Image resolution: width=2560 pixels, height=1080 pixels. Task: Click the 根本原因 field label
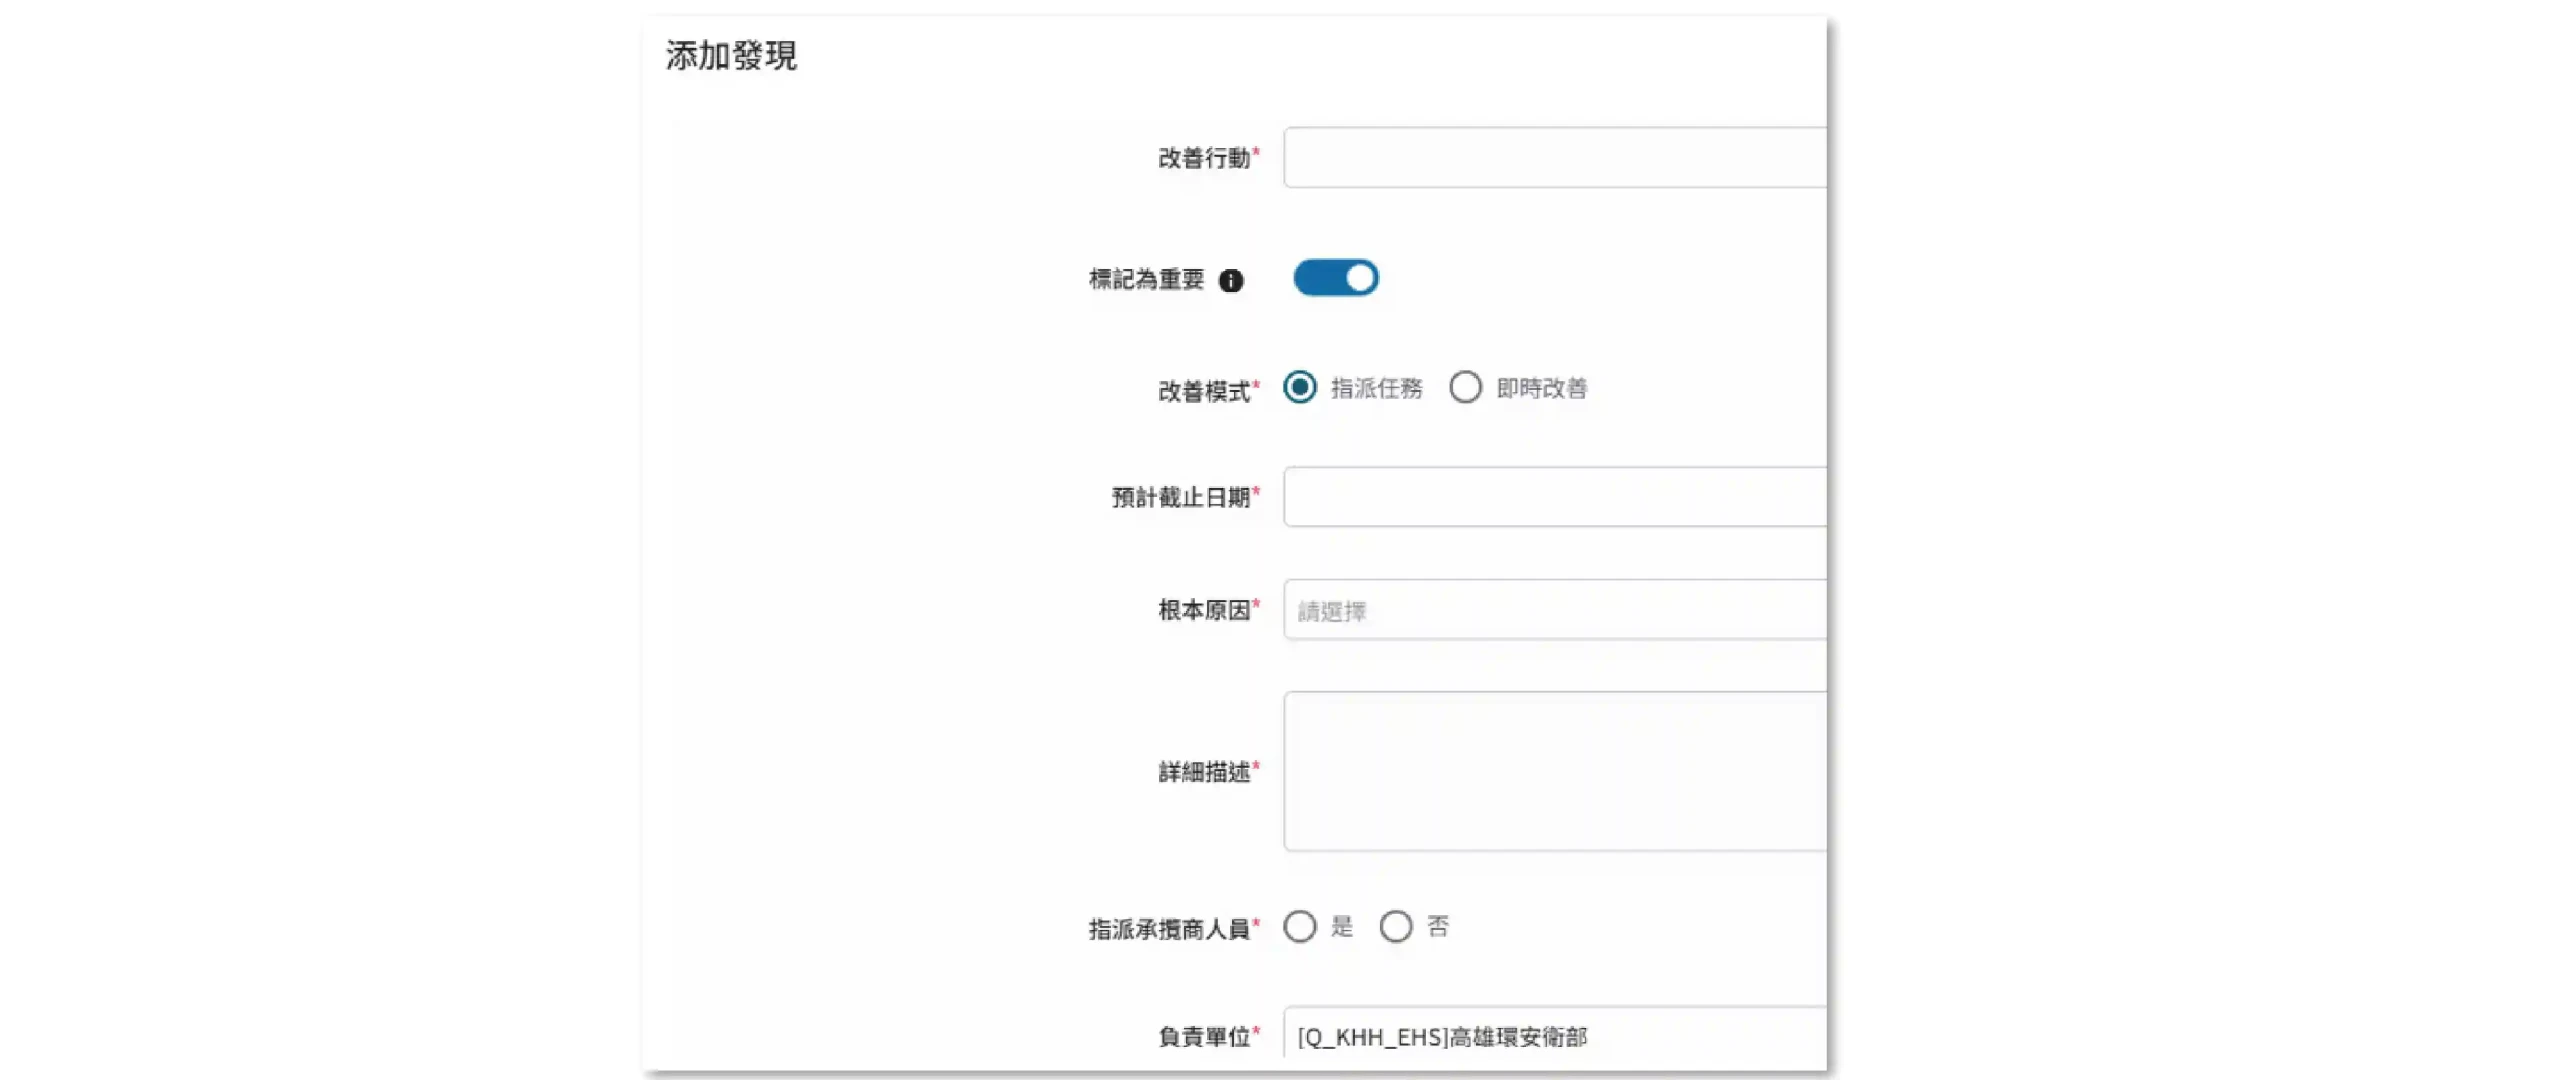[1204, 610]
